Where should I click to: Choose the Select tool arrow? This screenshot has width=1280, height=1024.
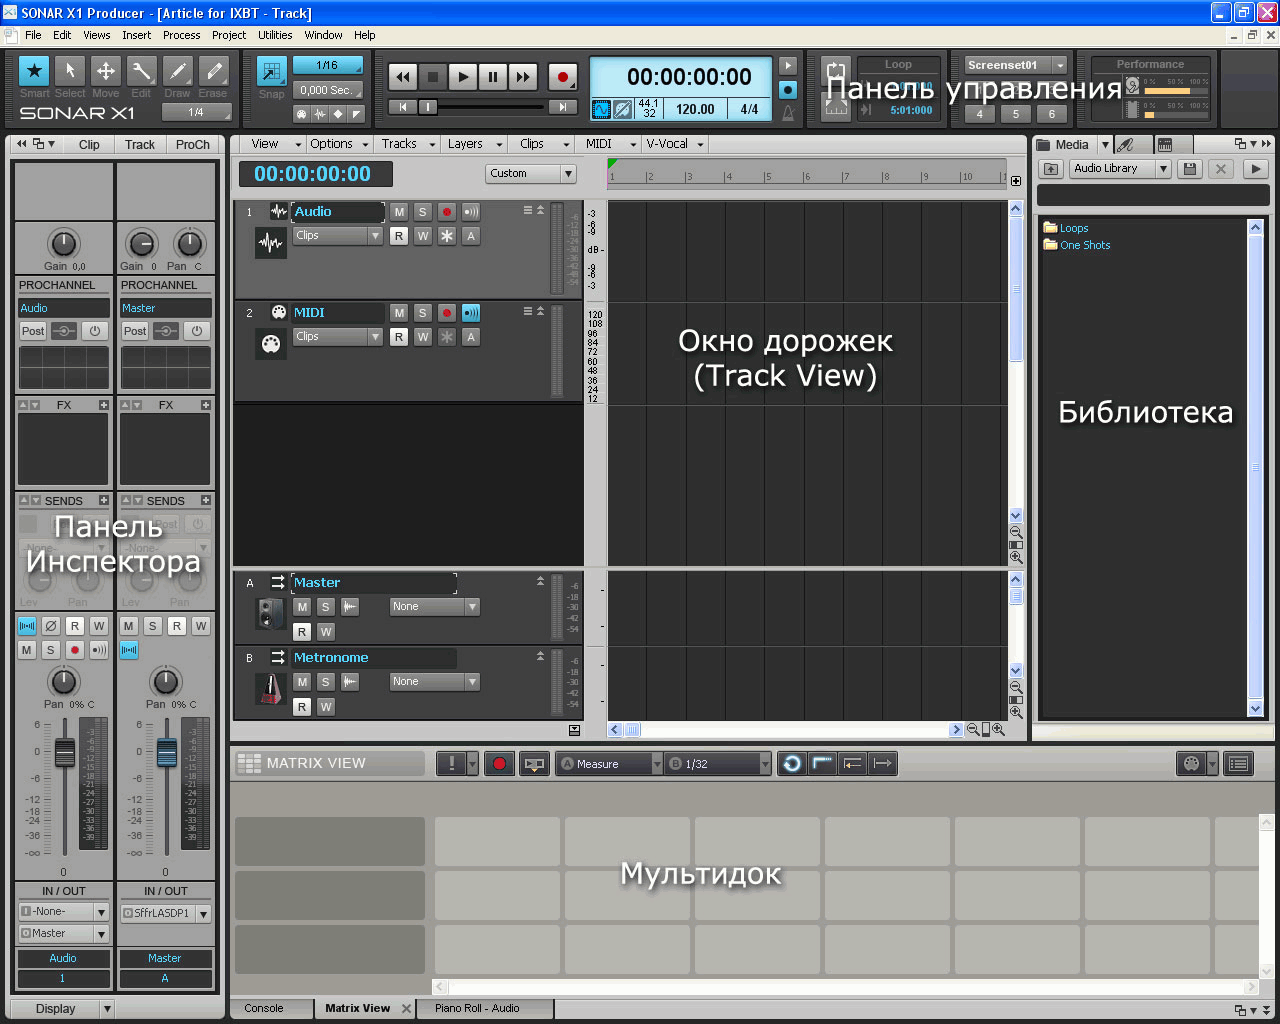[x=70, y=71]
